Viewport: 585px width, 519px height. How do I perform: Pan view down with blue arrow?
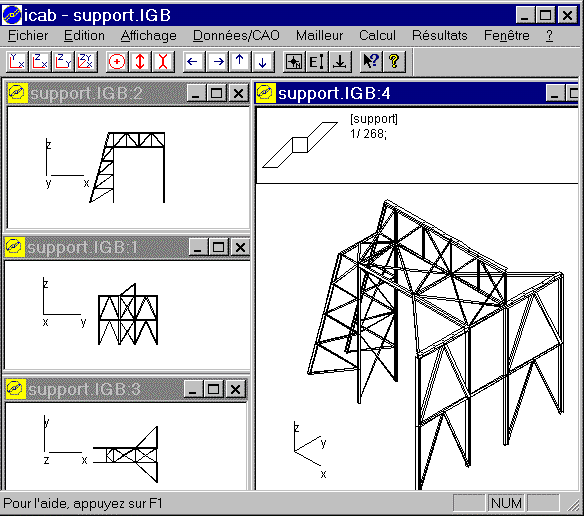[263, 61]
